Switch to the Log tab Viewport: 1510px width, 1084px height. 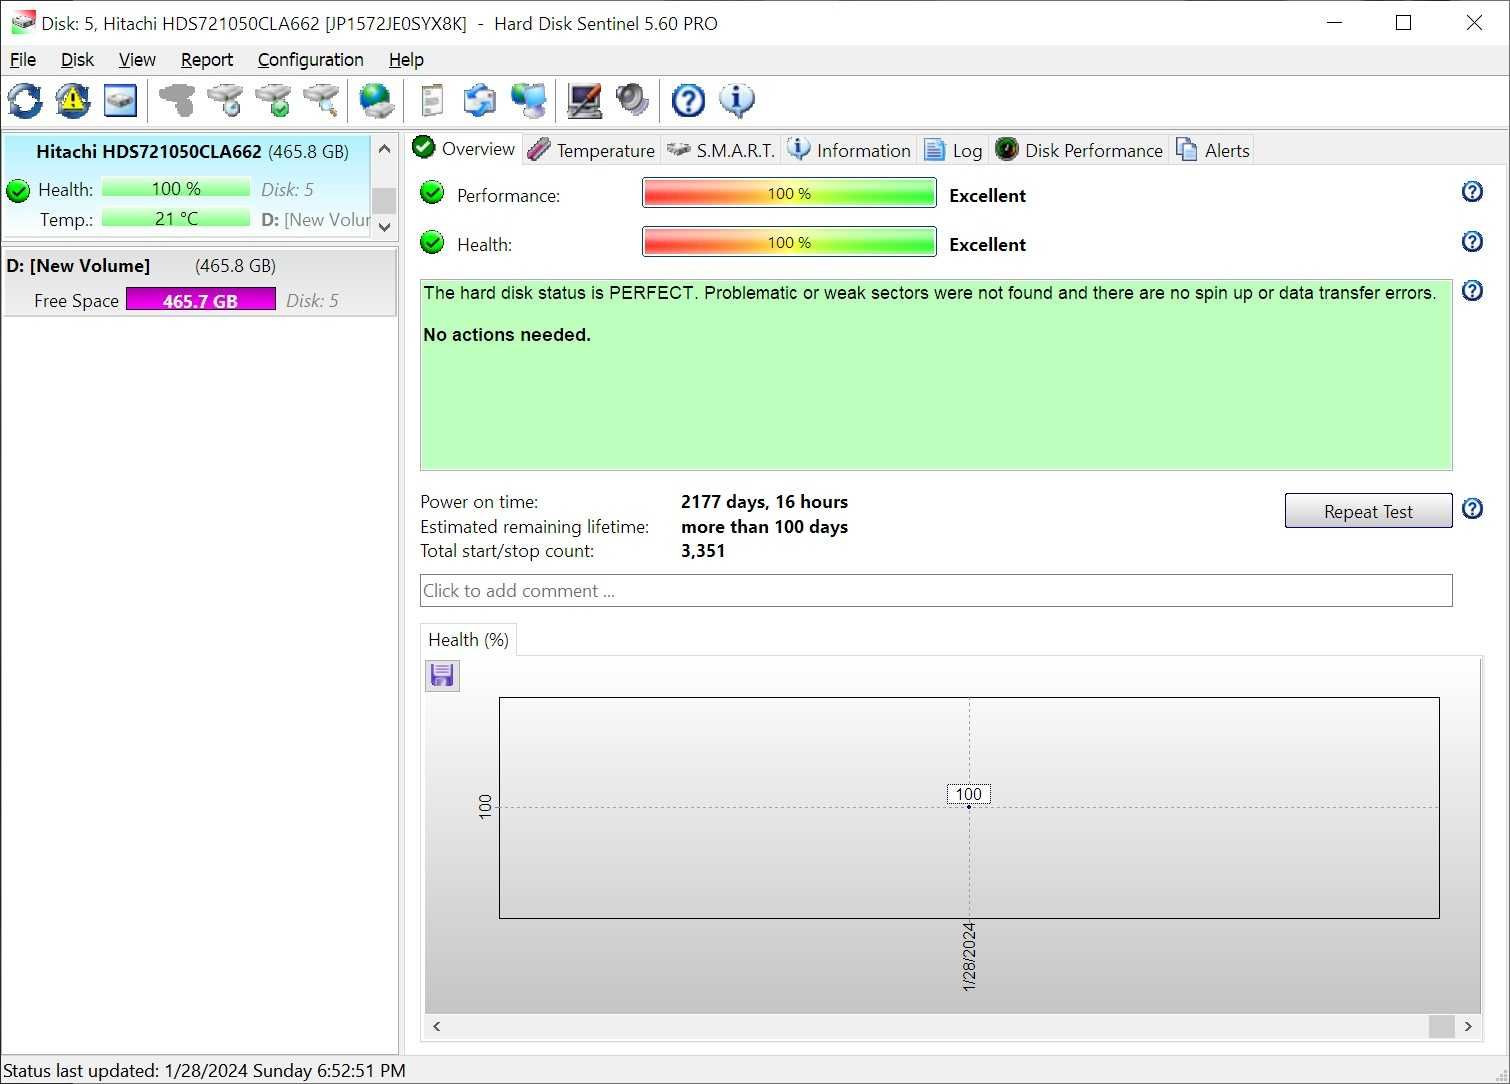coord(953,150)
